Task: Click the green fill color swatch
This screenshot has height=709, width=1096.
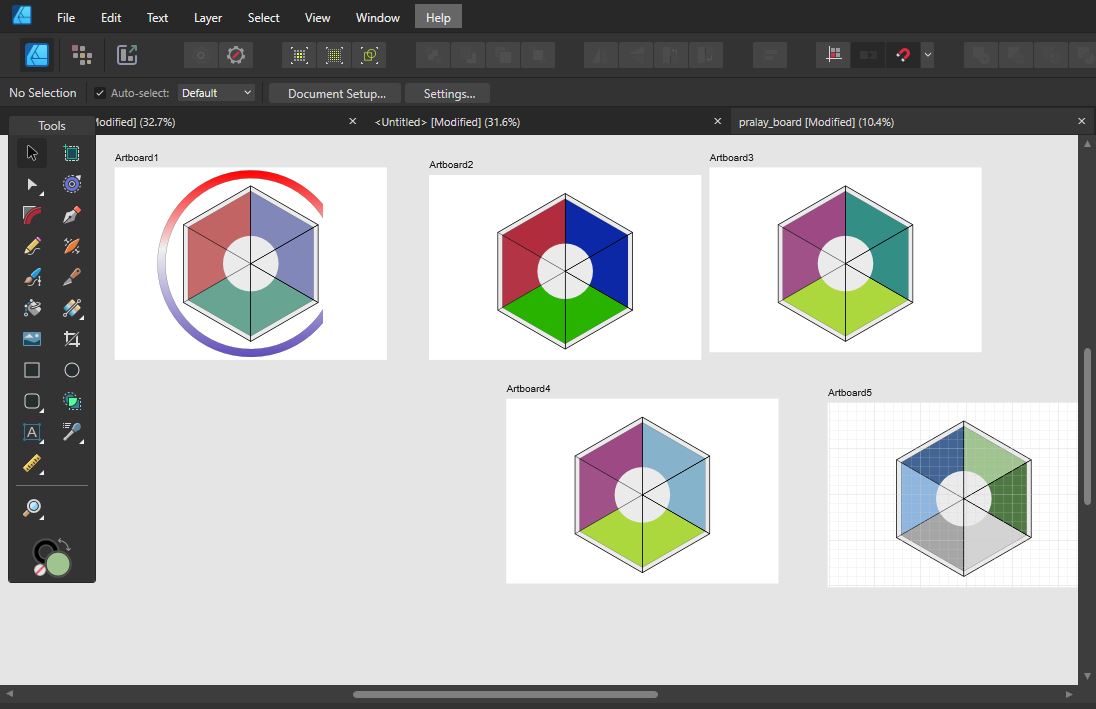Action: [x=59, y=564]
